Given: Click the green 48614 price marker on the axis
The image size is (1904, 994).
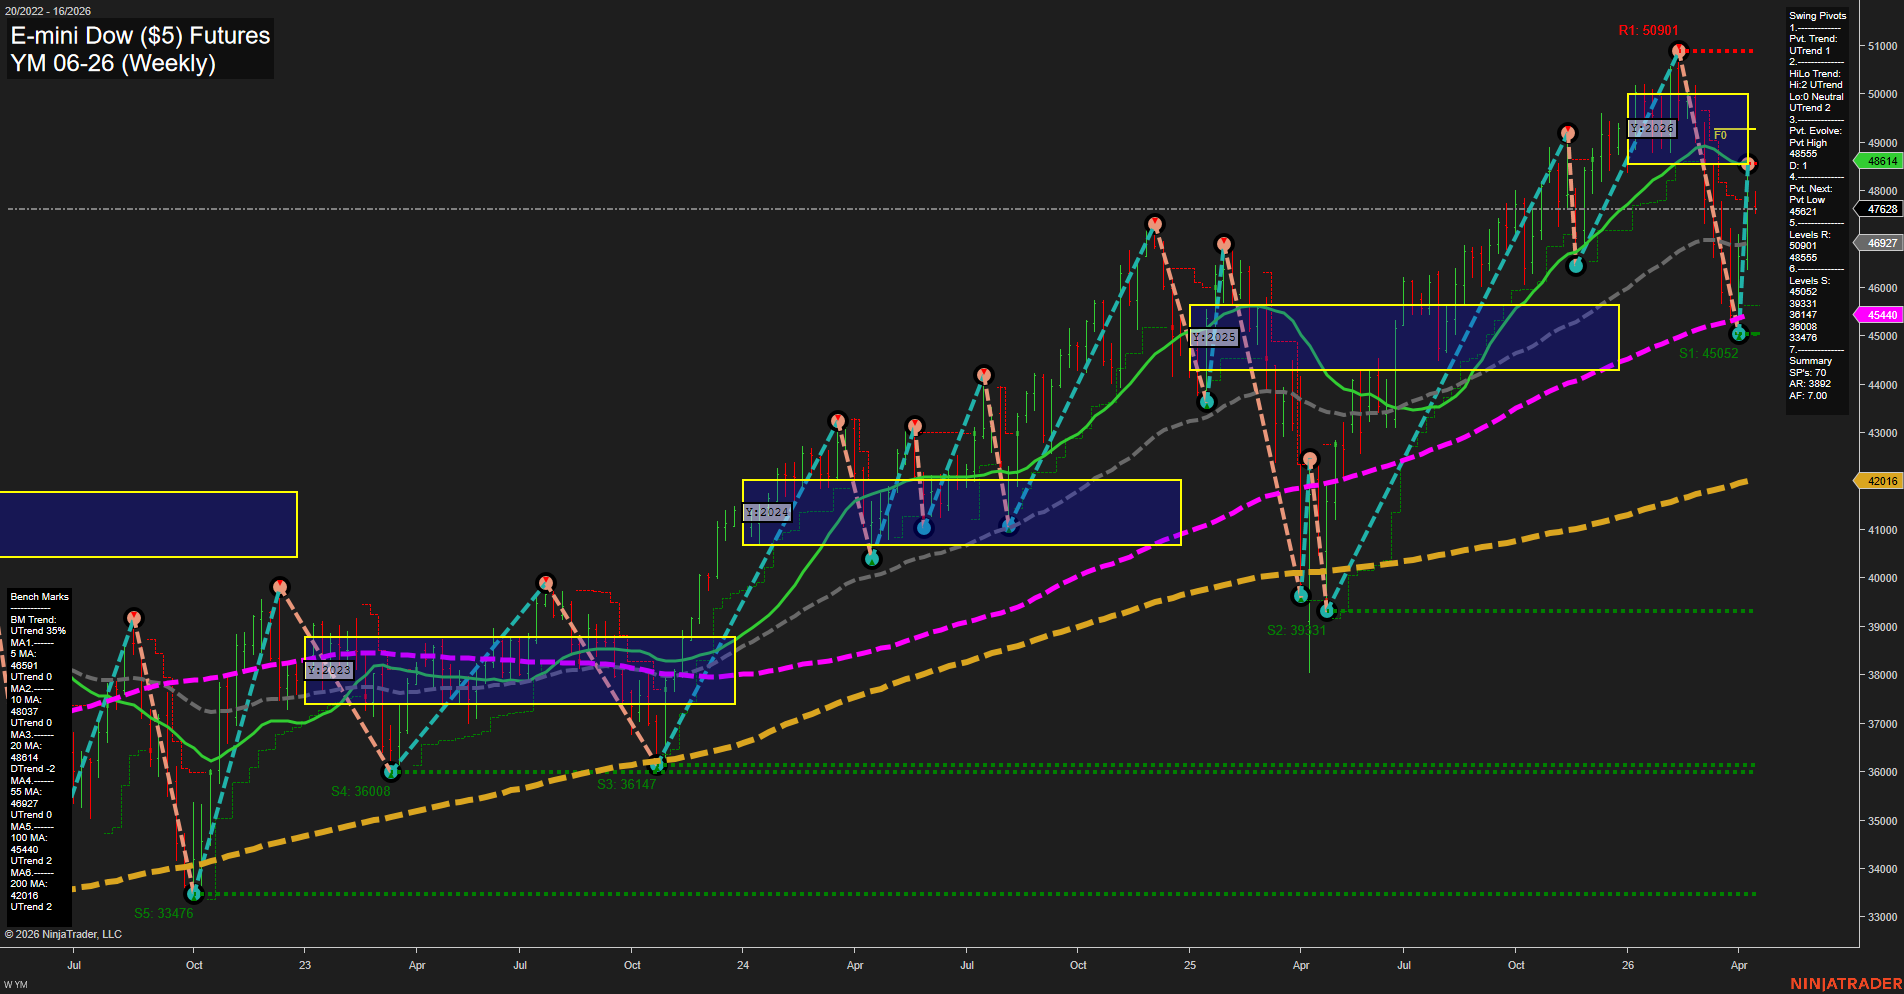Looking at the screenshot, I should point(1880,161).
